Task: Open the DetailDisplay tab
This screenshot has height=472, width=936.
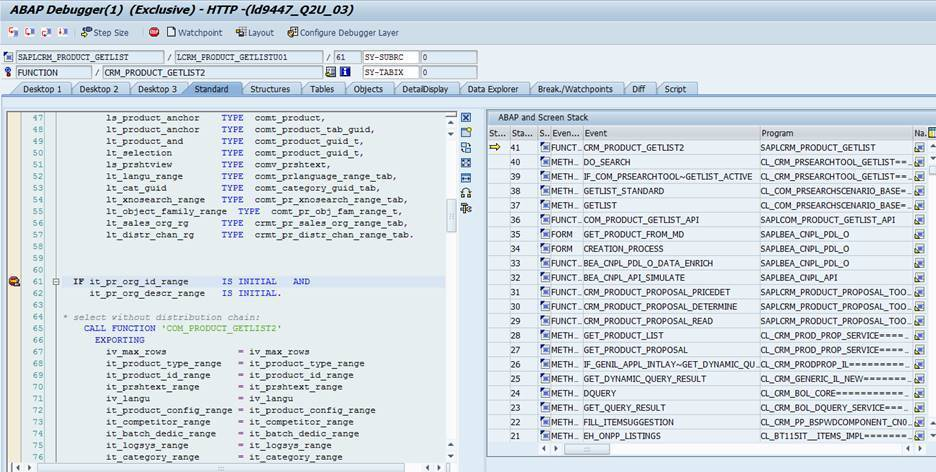Action: click(424, 89)
